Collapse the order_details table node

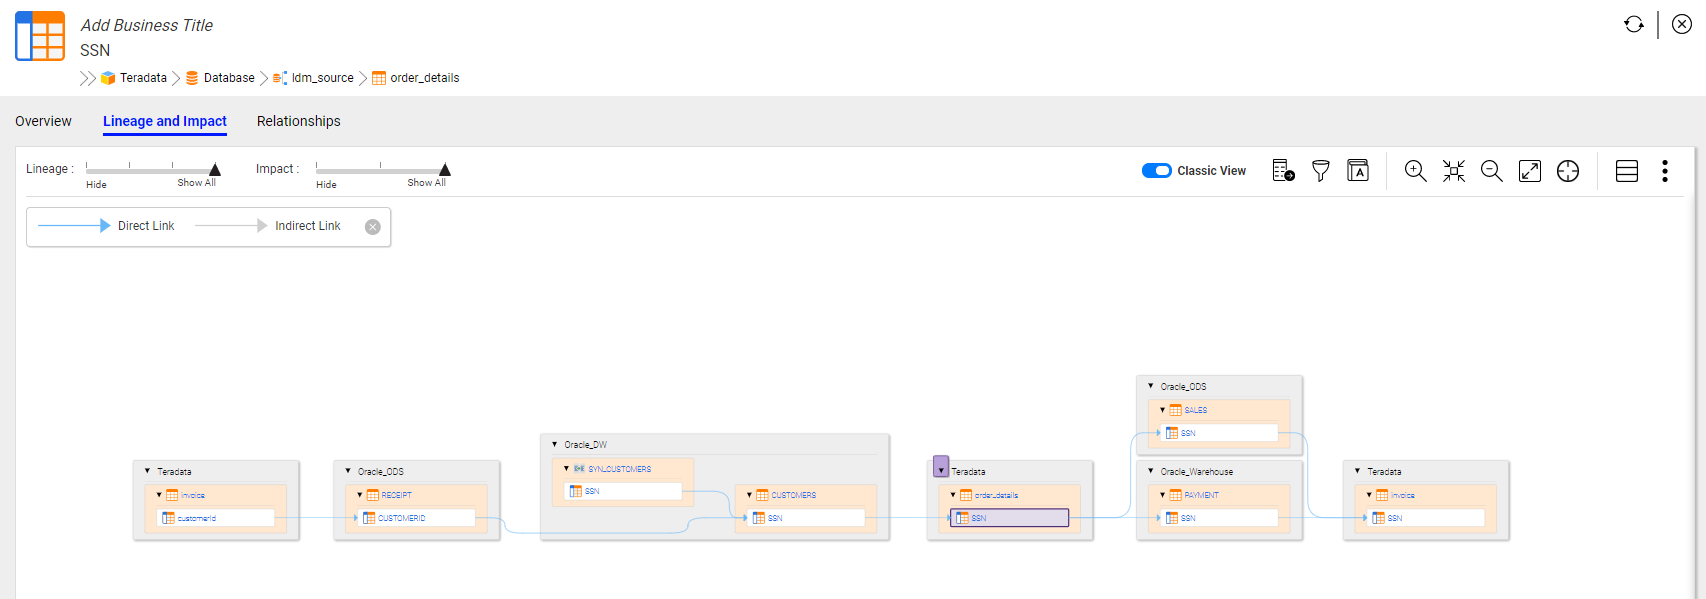953,495
